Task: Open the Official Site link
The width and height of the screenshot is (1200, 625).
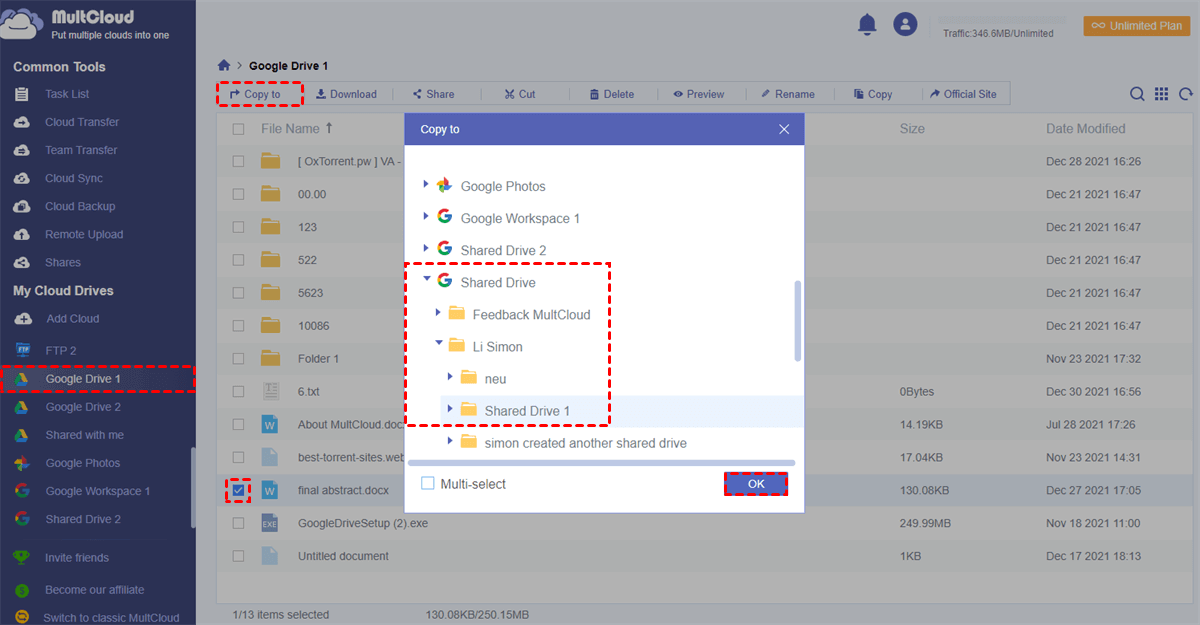Action: pyautogui.click(x=963, y=94)
